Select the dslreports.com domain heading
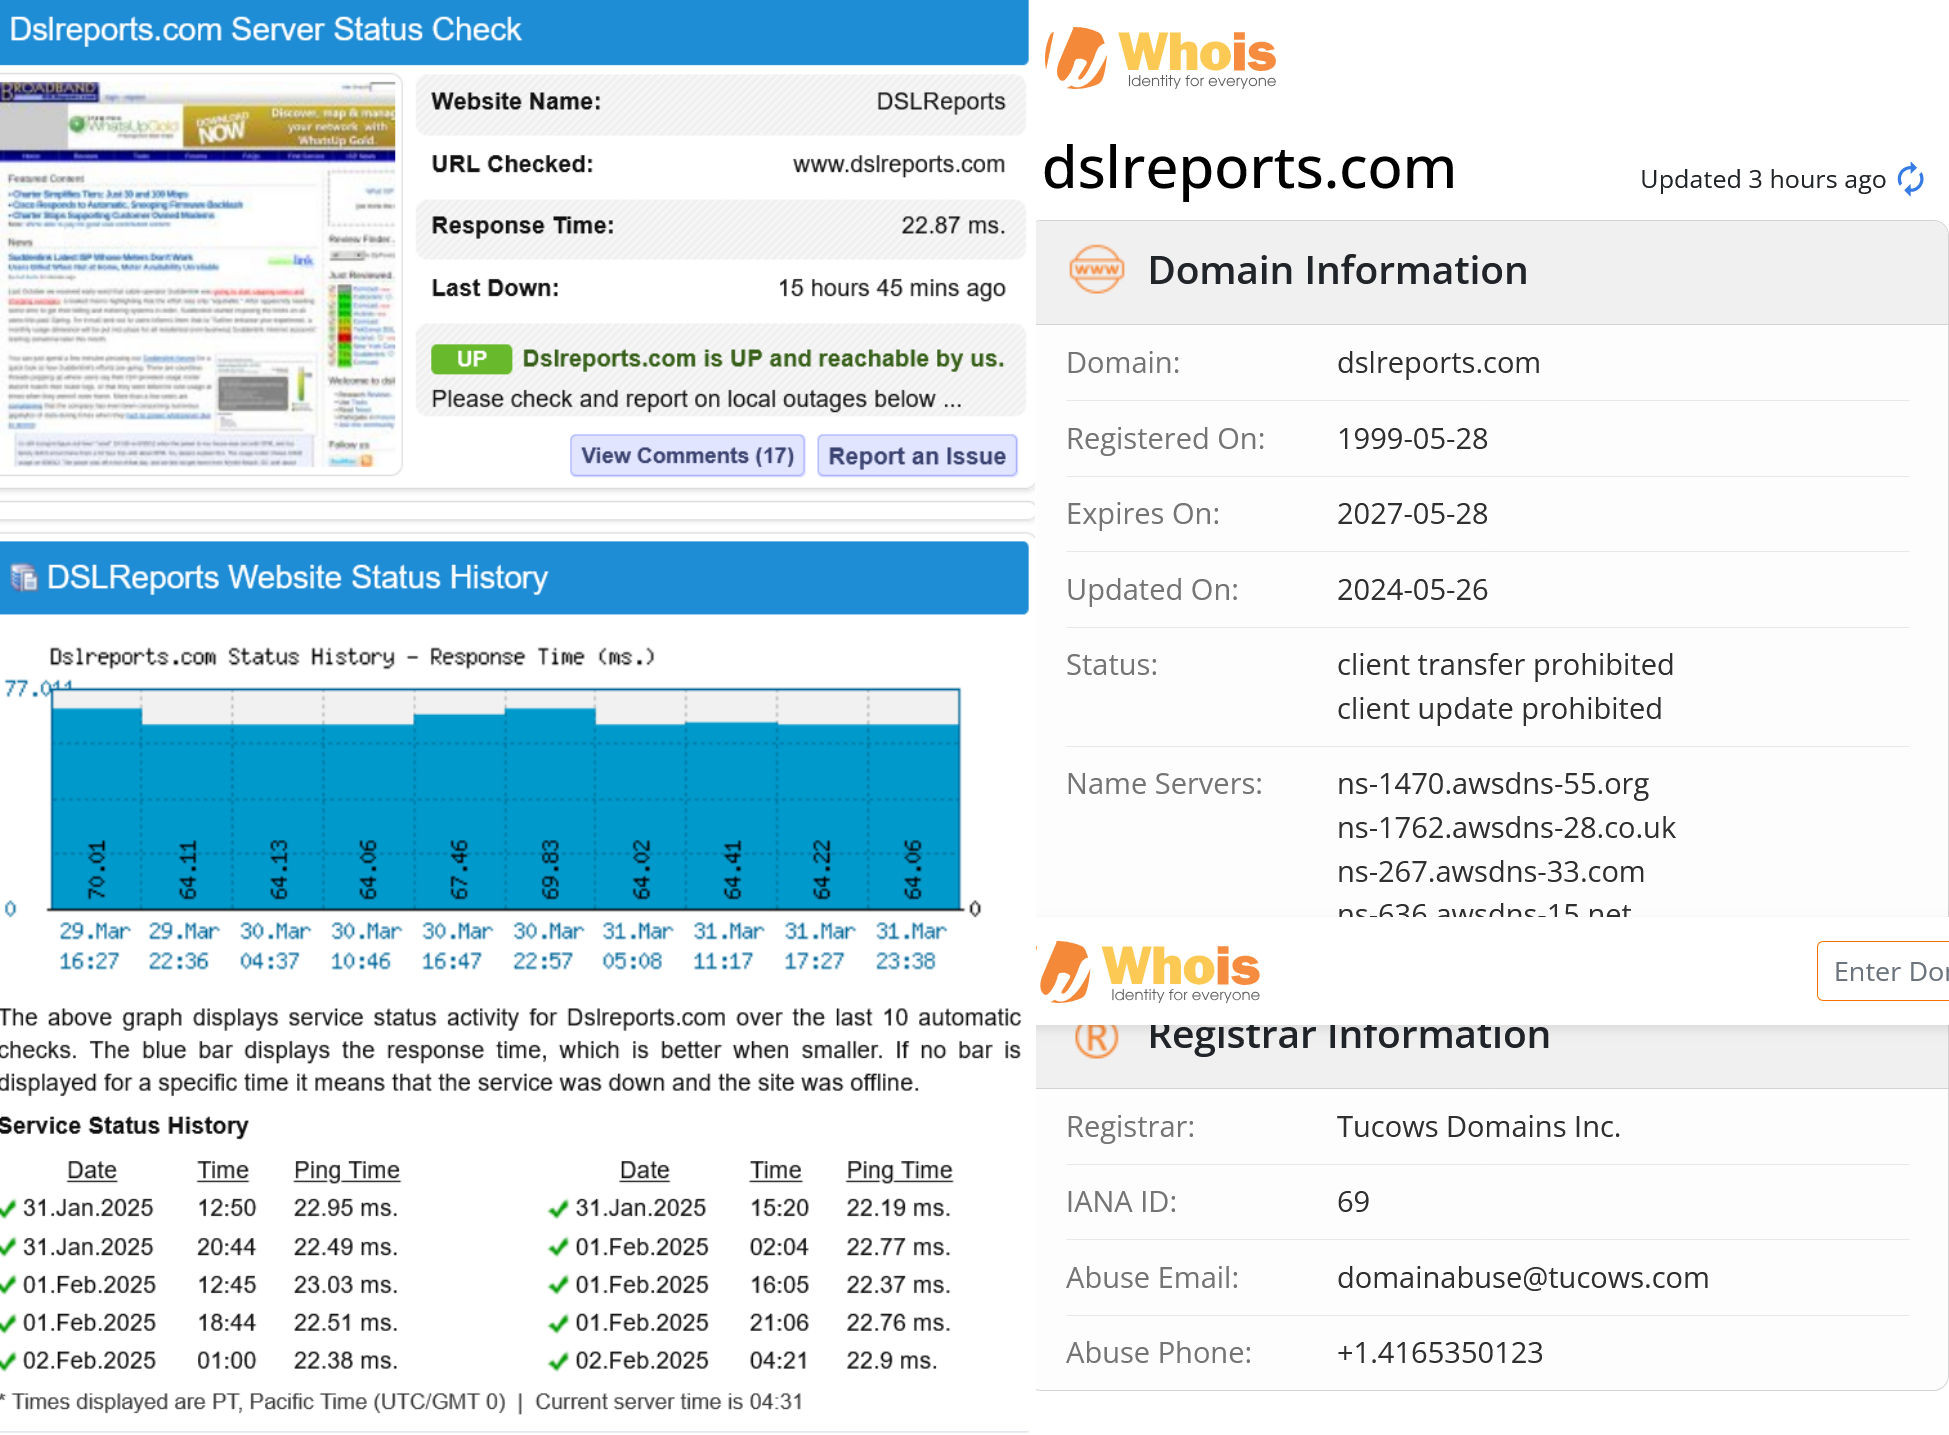The image size is (1949, 1435). click(x=1249, y=168)
